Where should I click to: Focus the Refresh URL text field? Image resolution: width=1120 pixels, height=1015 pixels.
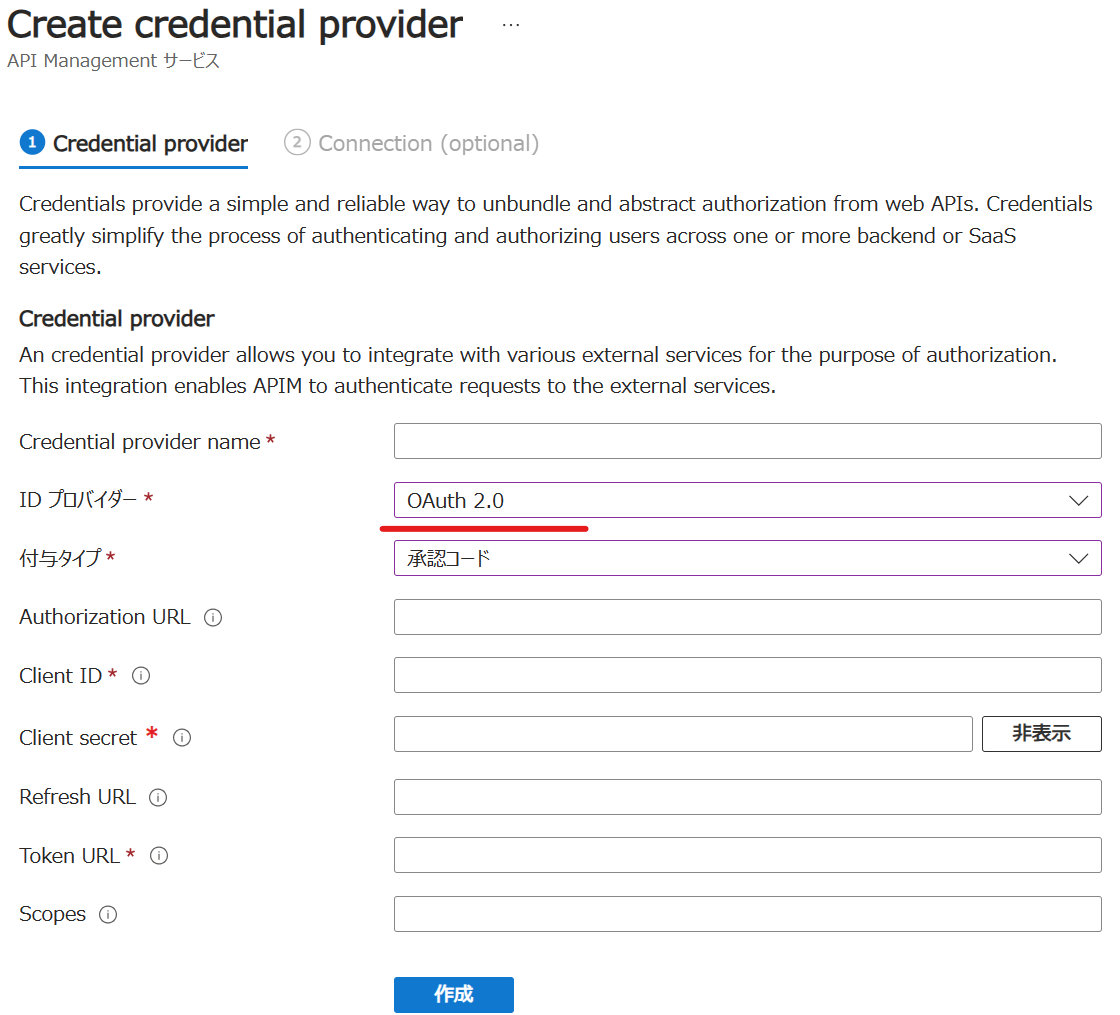click(x=747, y=797)
